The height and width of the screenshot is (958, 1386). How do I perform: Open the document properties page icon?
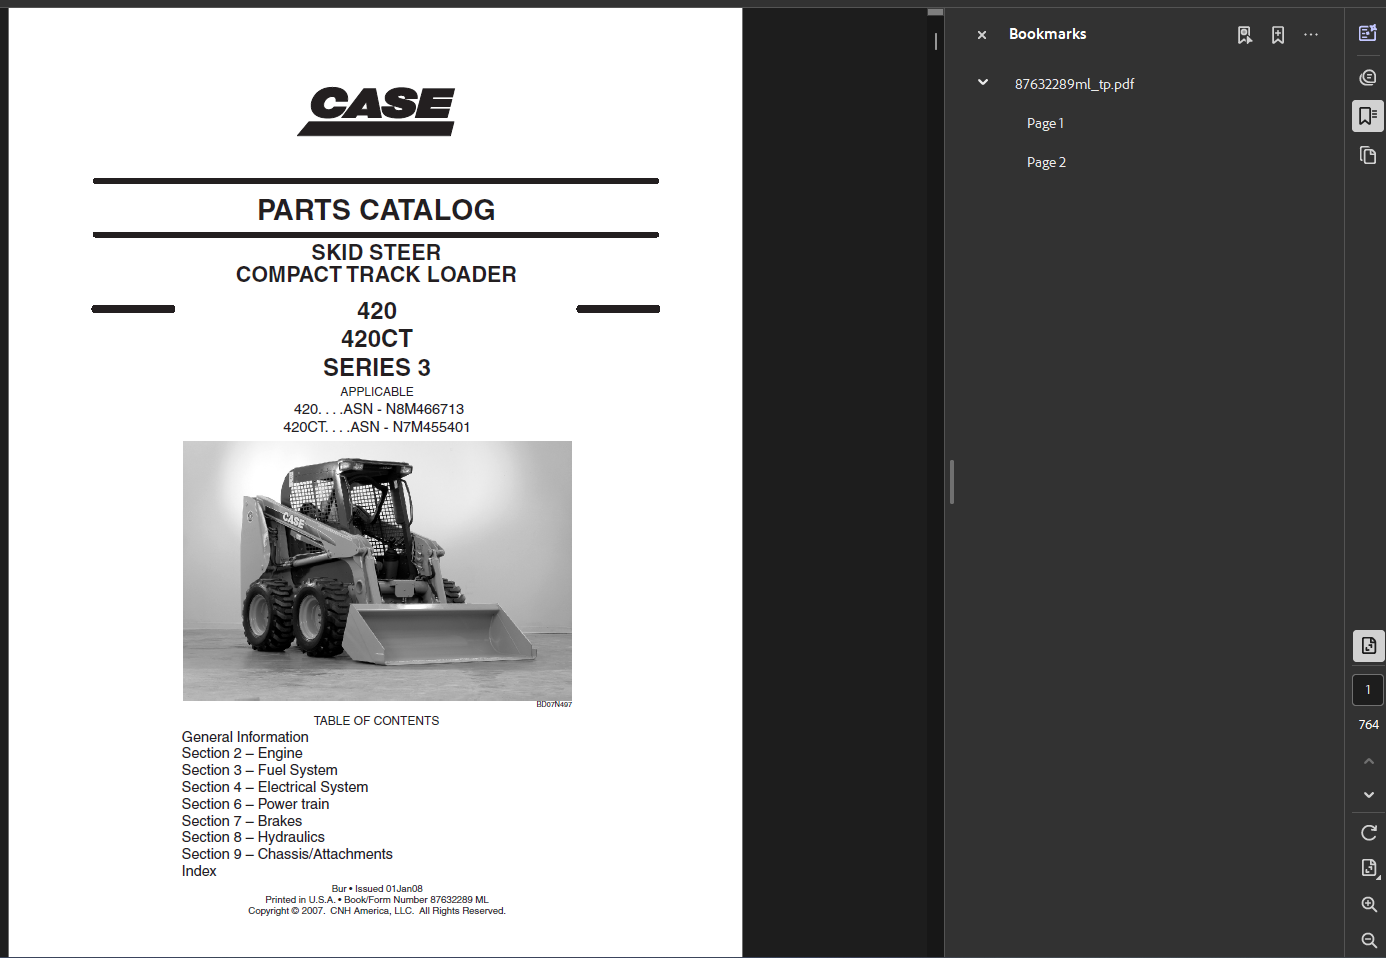(1369, 868)
